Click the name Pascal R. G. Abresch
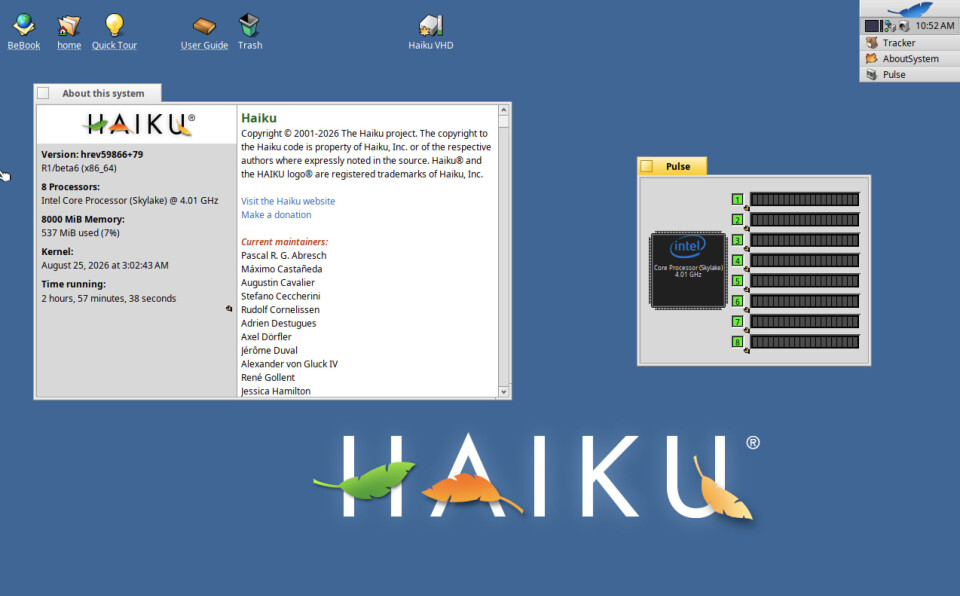Viewport: 960px width, 596px height. pyautogui.click(x=283, y=255)
